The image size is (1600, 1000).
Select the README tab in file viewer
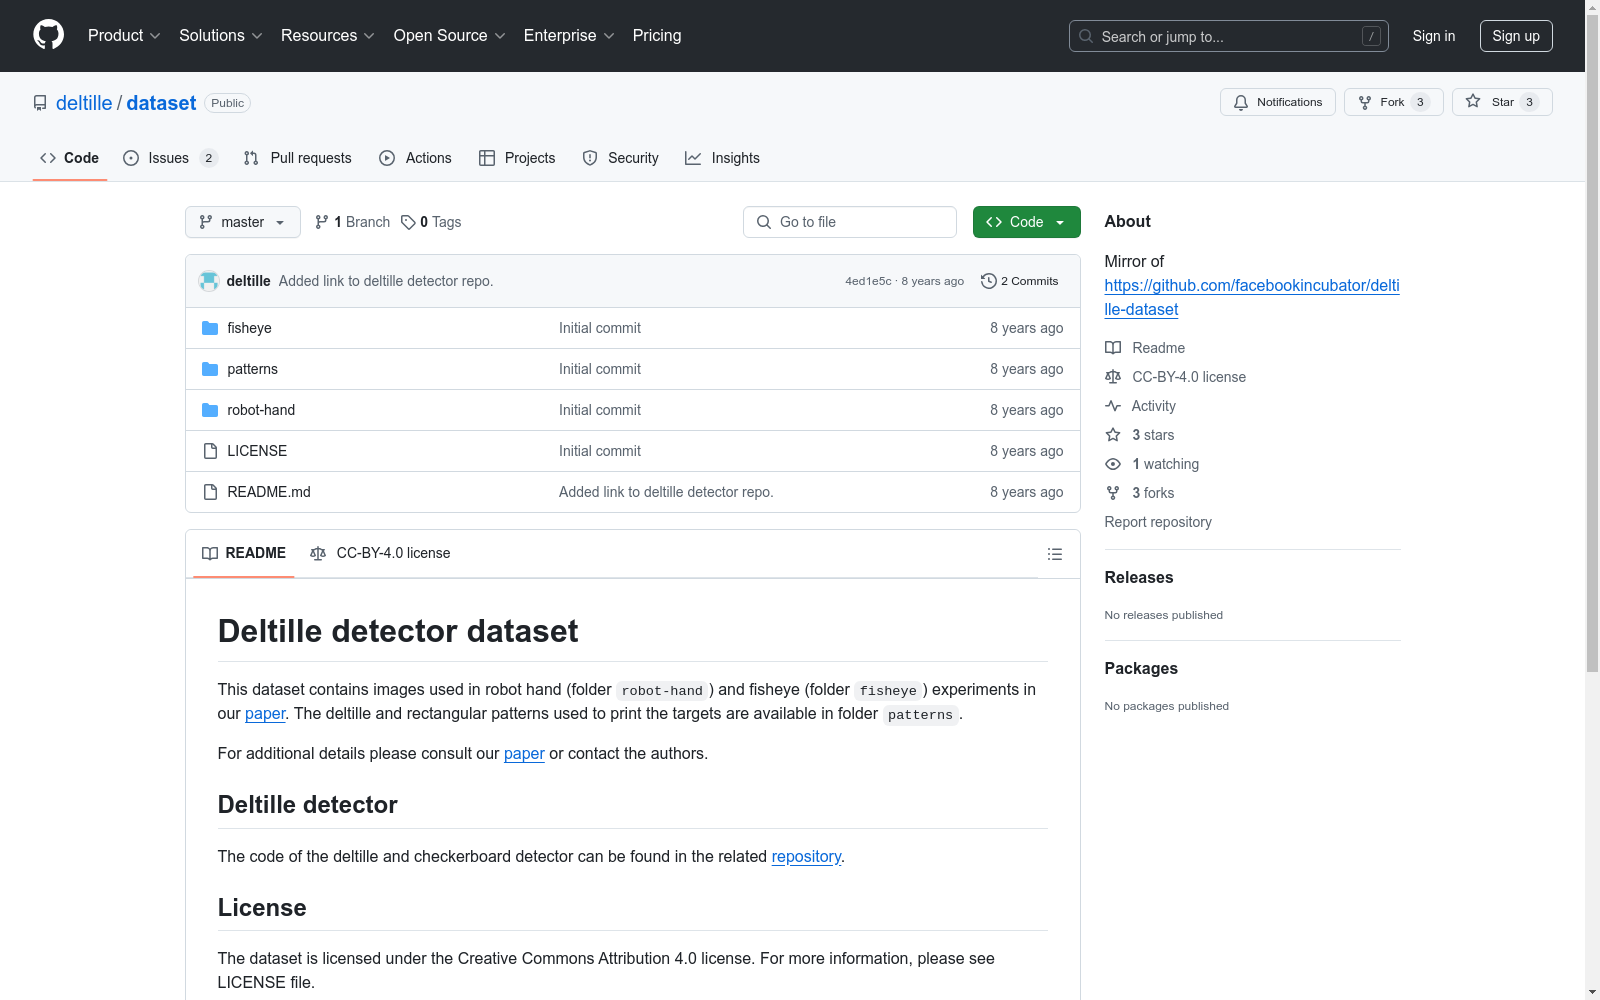point(244,553)
